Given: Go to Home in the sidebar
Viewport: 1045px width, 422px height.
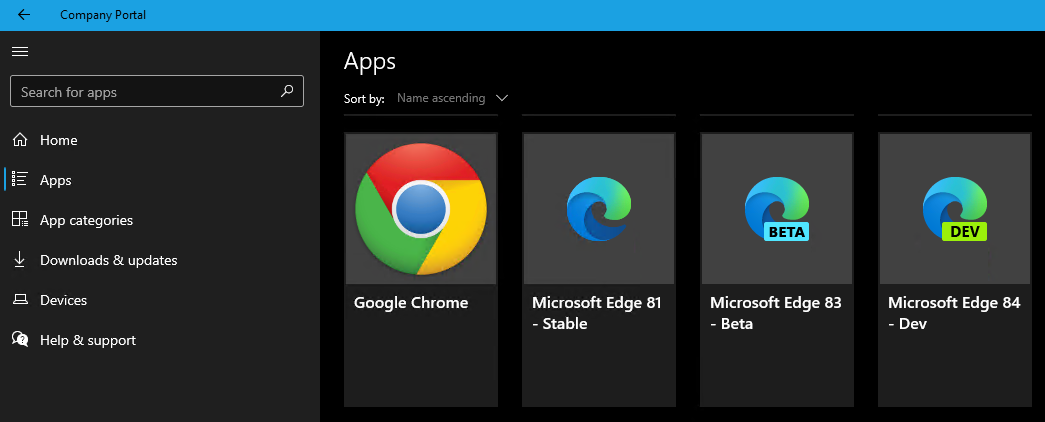Looking at the screenshot, I should [58, 140].
